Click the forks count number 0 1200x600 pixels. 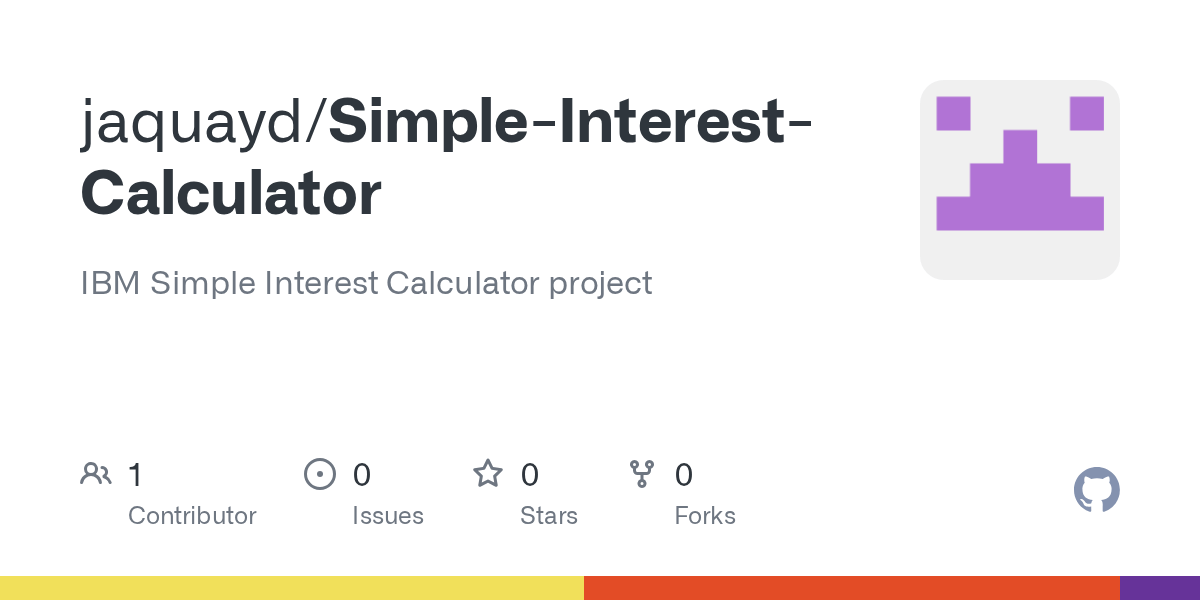(x=684, y=474)
